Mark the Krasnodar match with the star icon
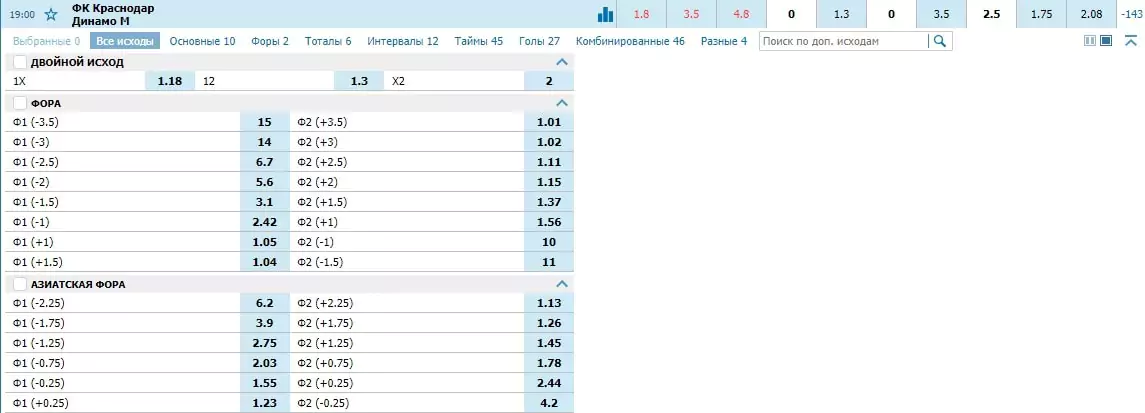Image resolution: width=1145 pixels, height=413 pixels. (x=51, y=14)
